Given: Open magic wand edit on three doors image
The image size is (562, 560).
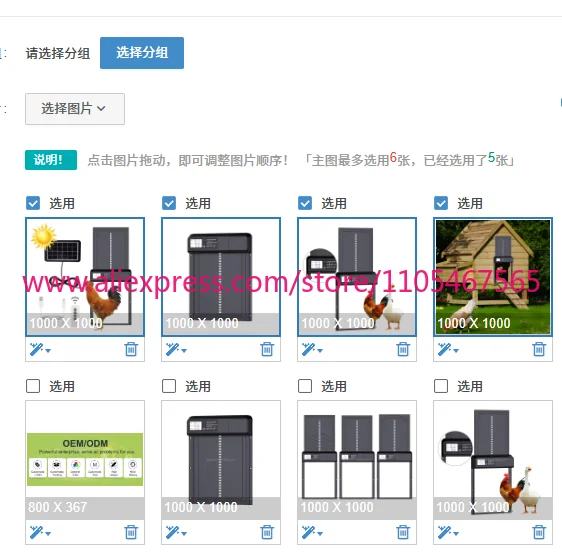Looking at the screenshot, I should coord(312,532).
